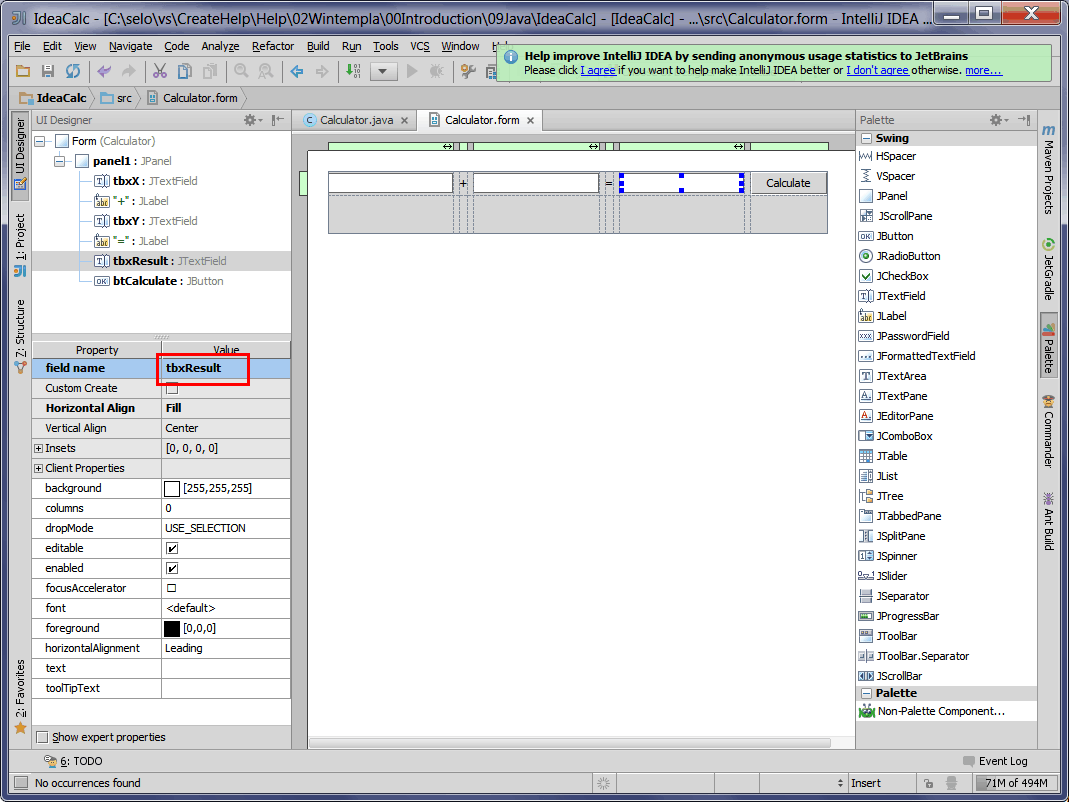Open the JetGradle side tool window

[x=1049, y=269]
